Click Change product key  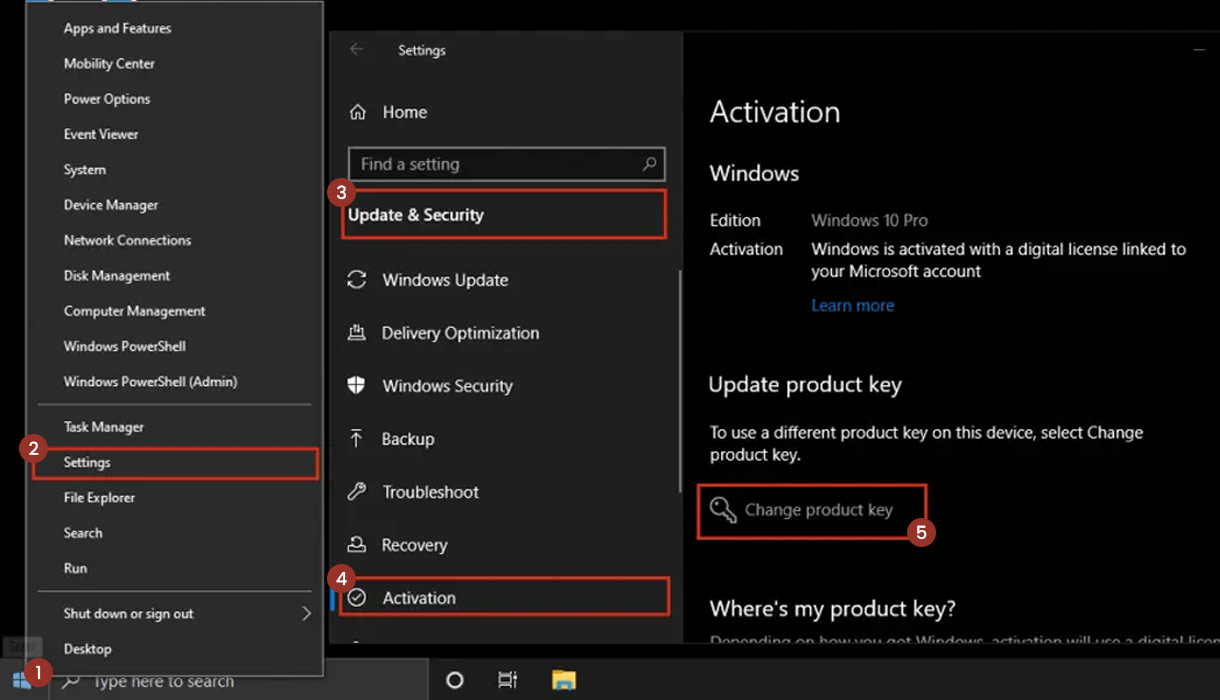[818, 510]
